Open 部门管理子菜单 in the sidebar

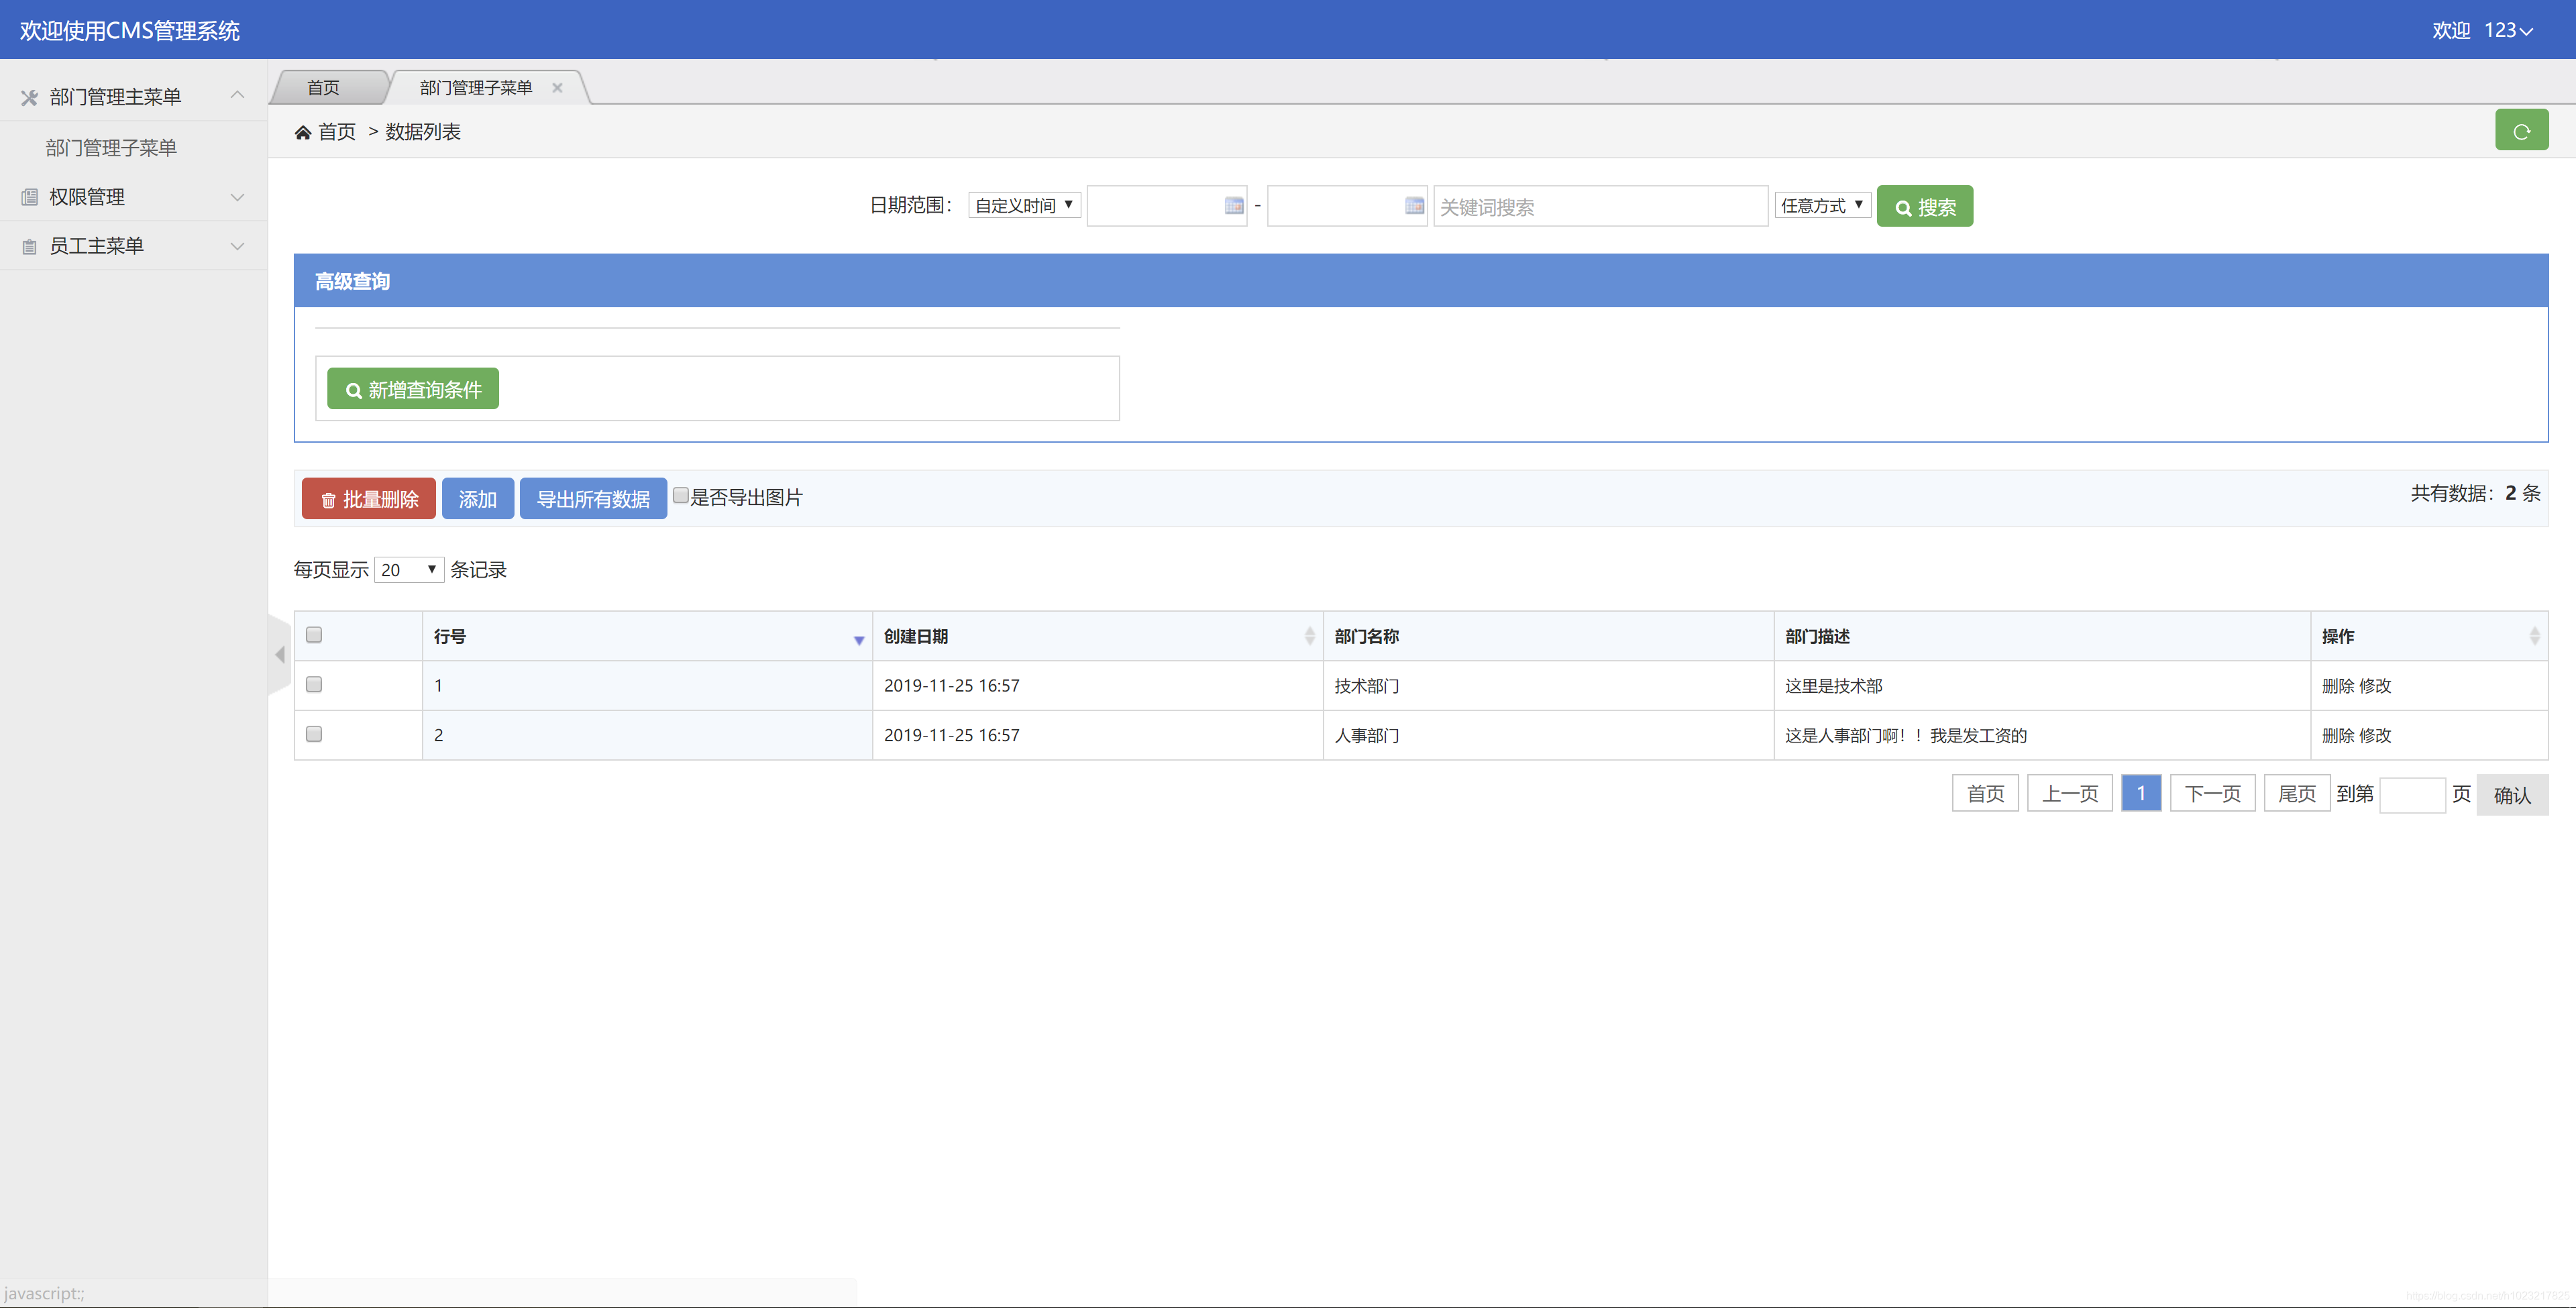pos(111,148)
